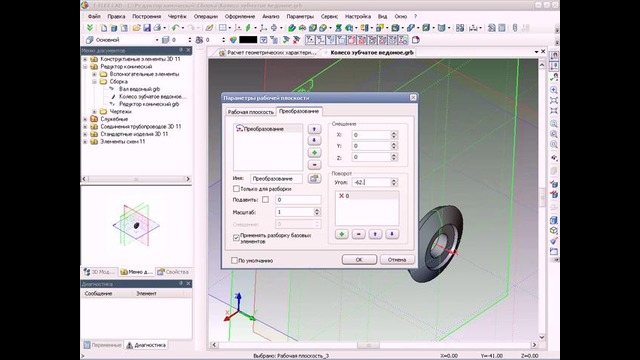Add a transformation with the green plus button

[314, 153]
